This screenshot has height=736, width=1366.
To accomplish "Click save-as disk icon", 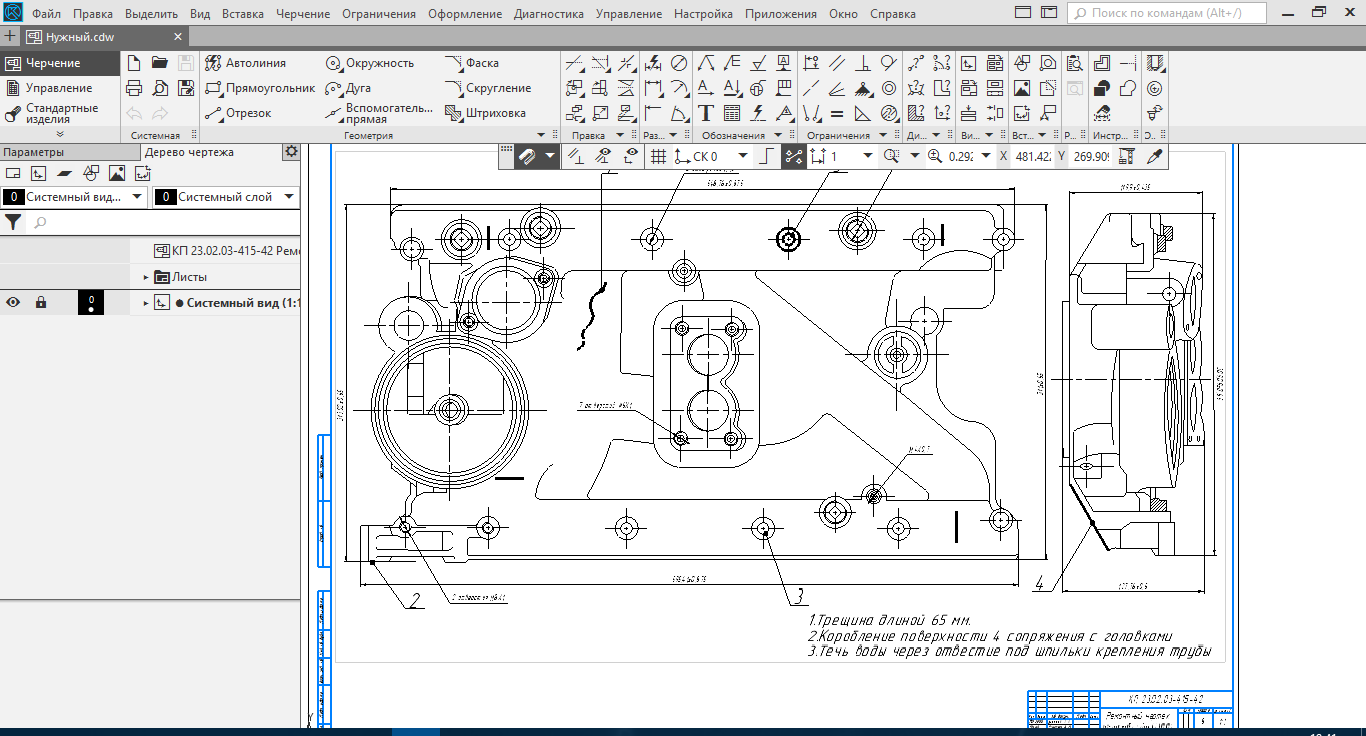I will [x=186, y=88].
